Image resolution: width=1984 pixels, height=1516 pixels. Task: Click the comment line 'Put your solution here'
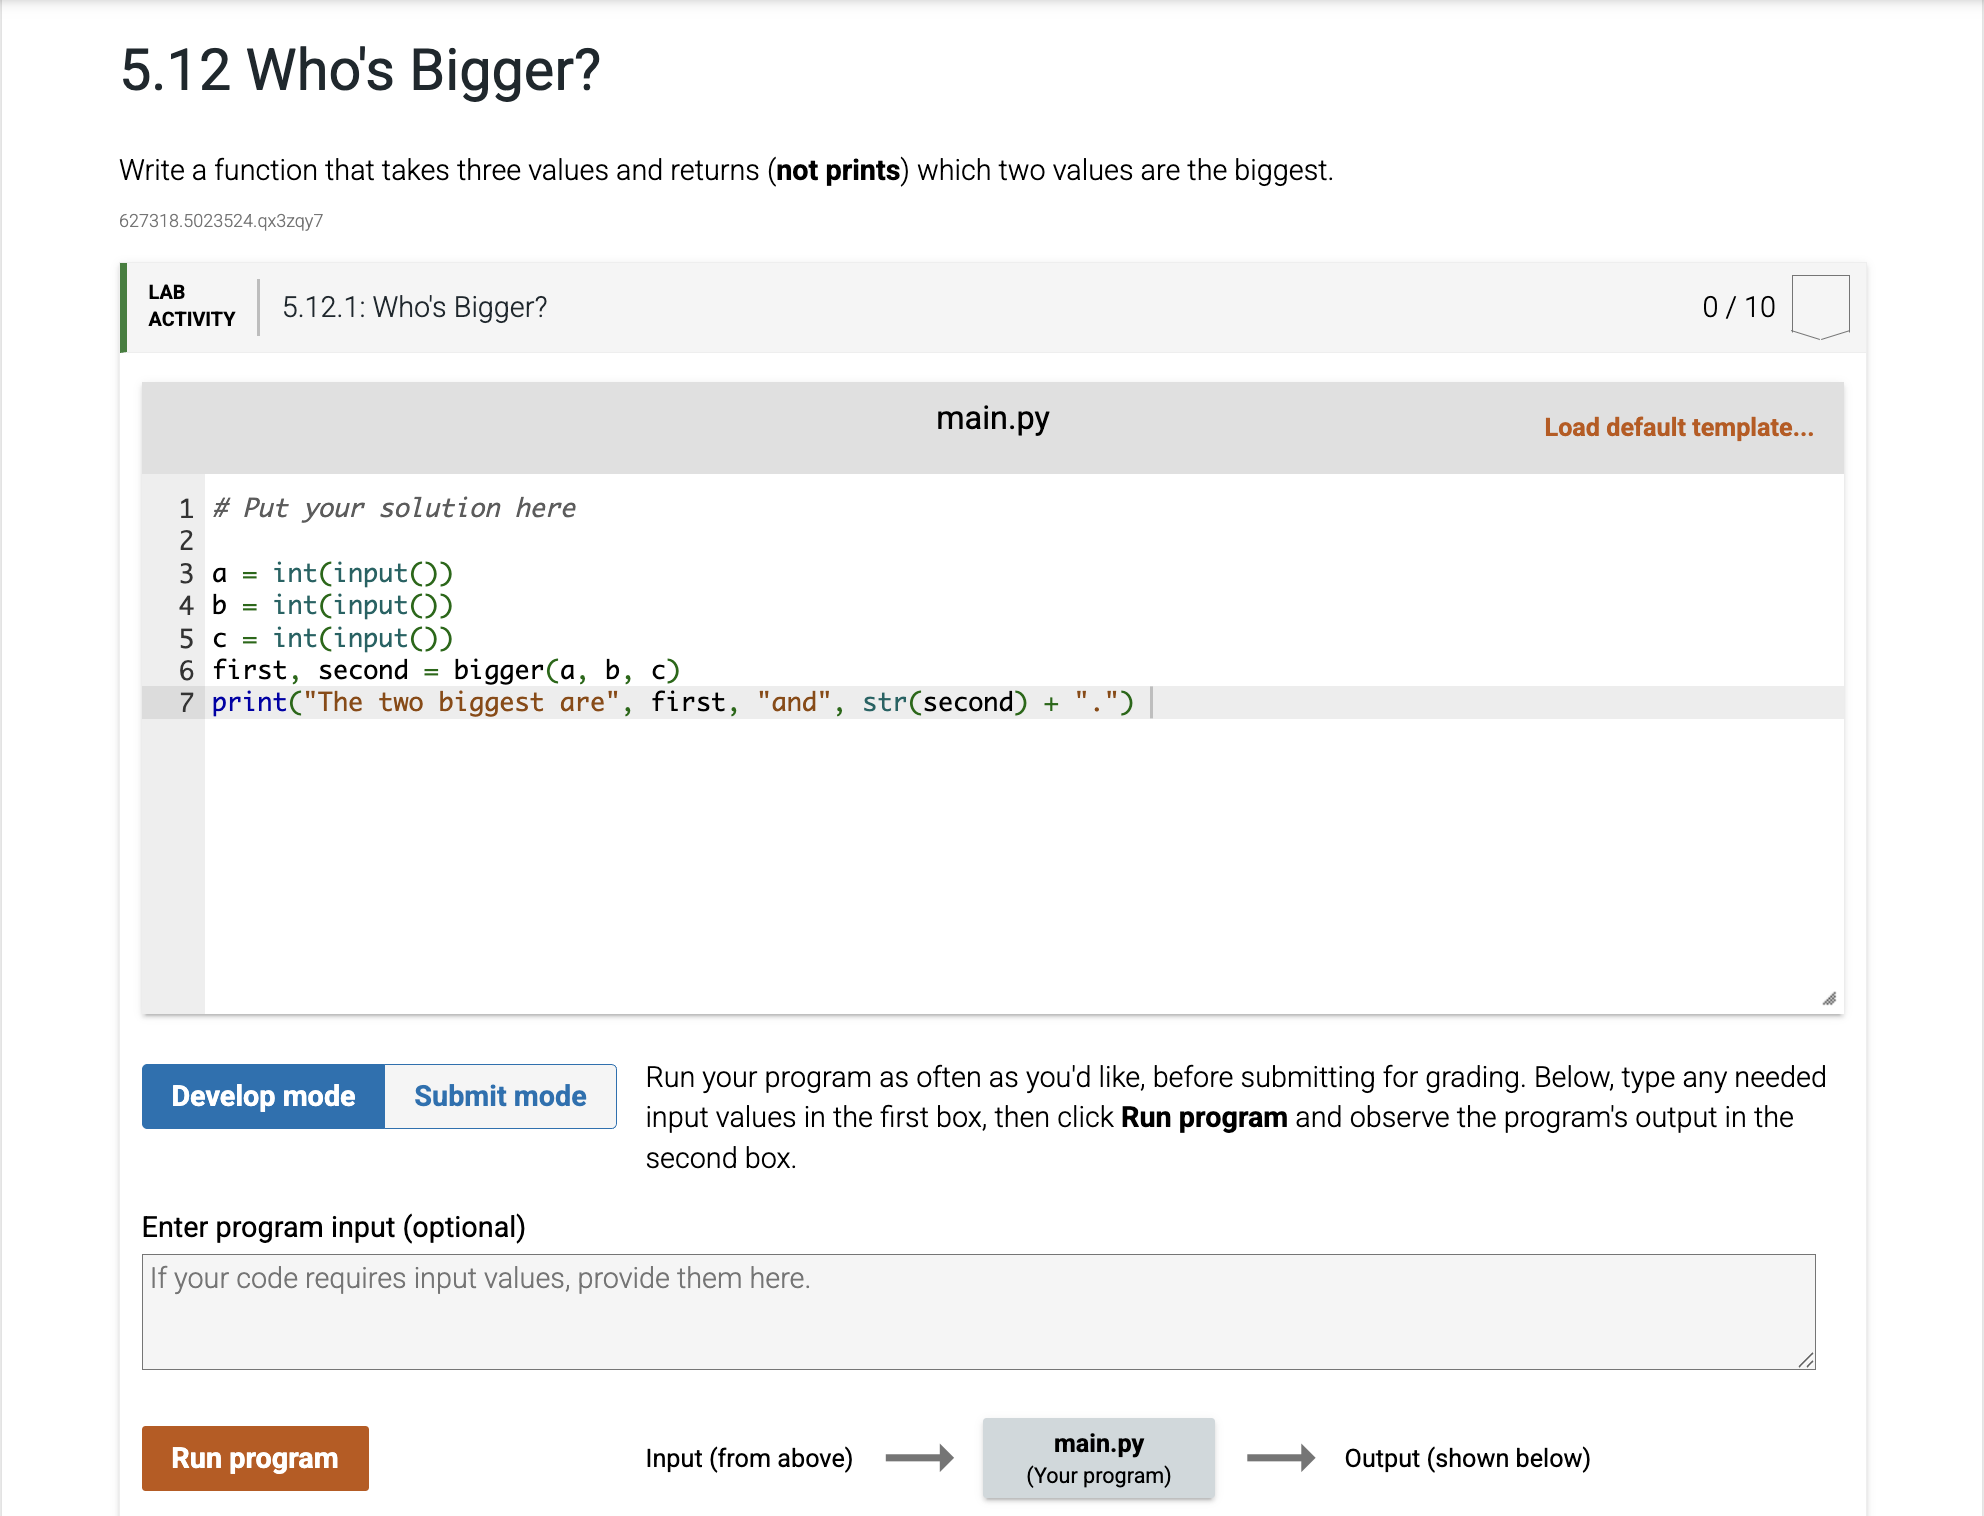coord(394,508)
